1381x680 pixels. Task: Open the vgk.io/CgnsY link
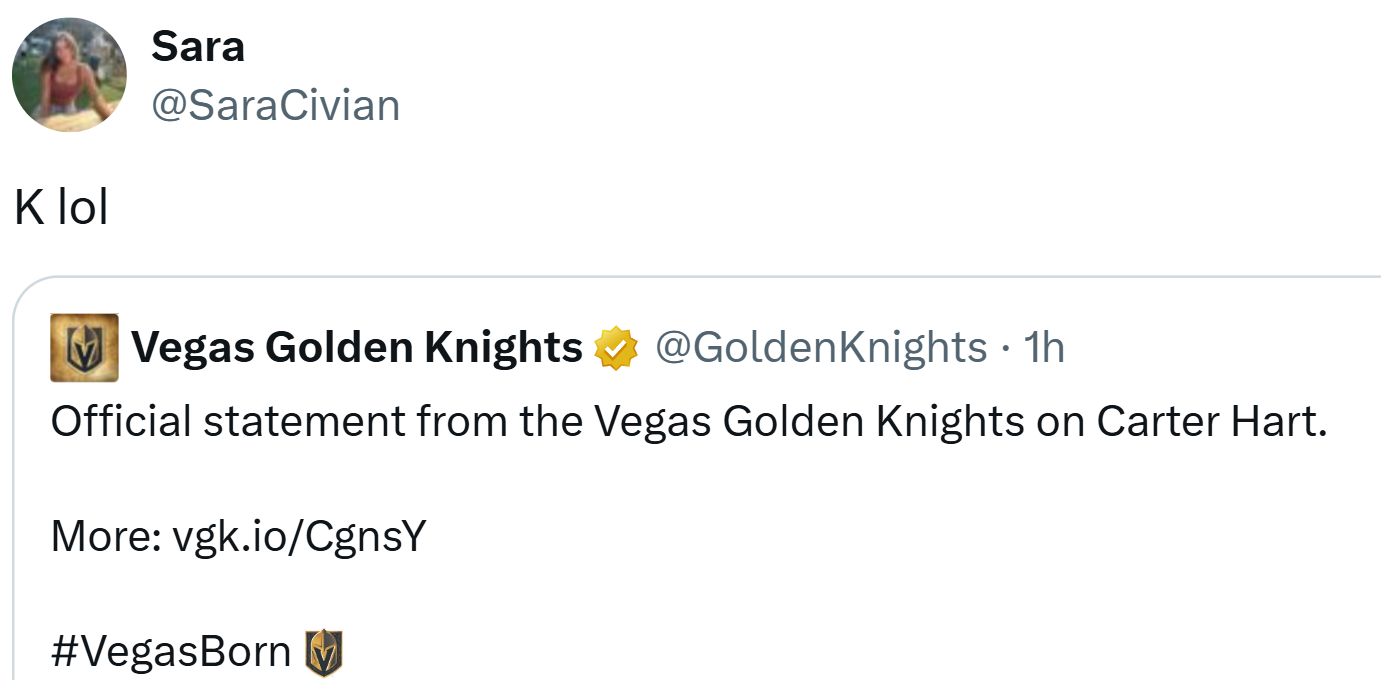click(300, 537)
